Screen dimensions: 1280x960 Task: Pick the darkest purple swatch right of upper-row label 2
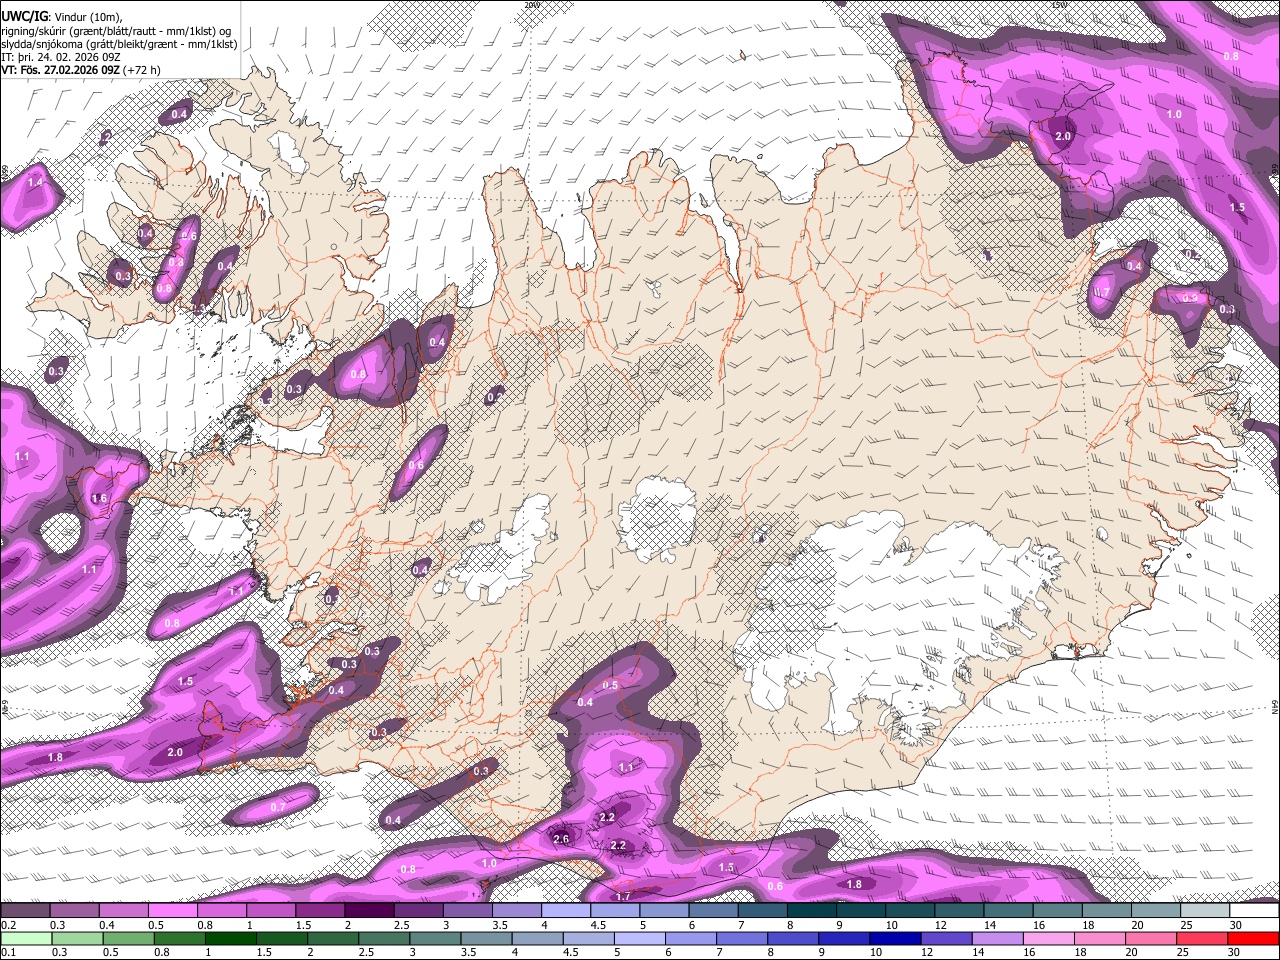pos(368,911)
